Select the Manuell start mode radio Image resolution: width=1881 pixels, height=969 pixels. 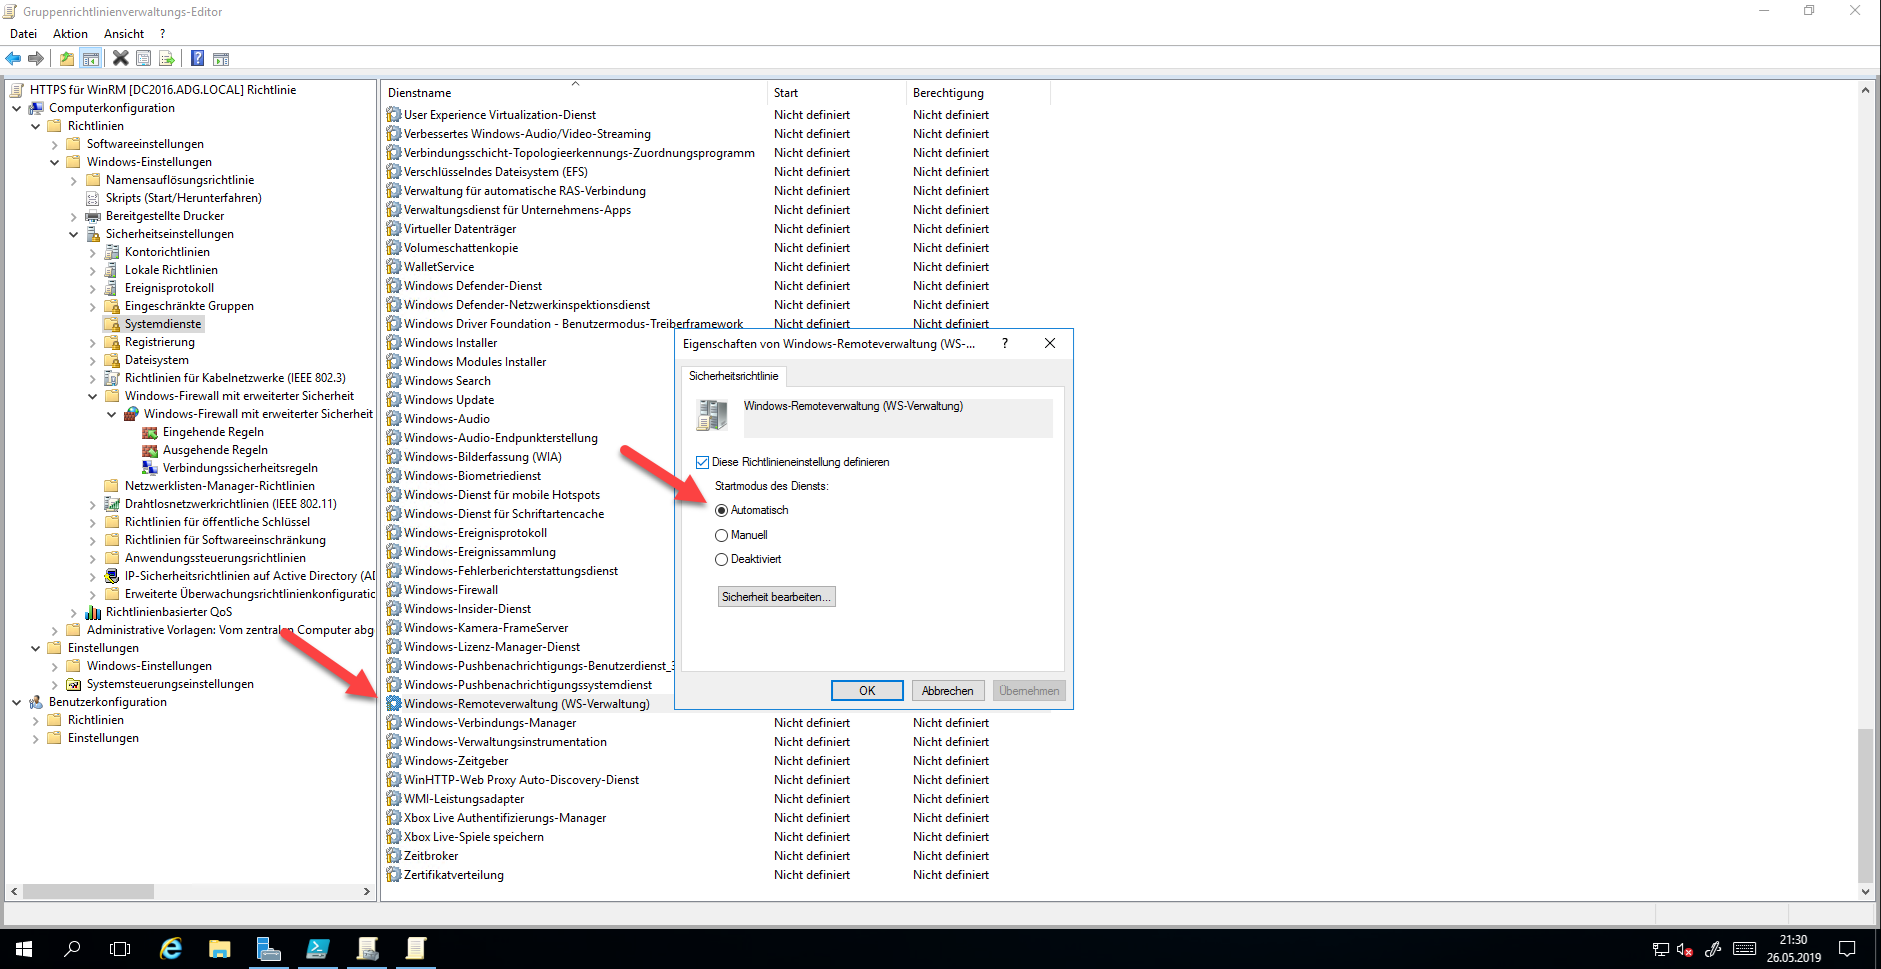[721, 535]
